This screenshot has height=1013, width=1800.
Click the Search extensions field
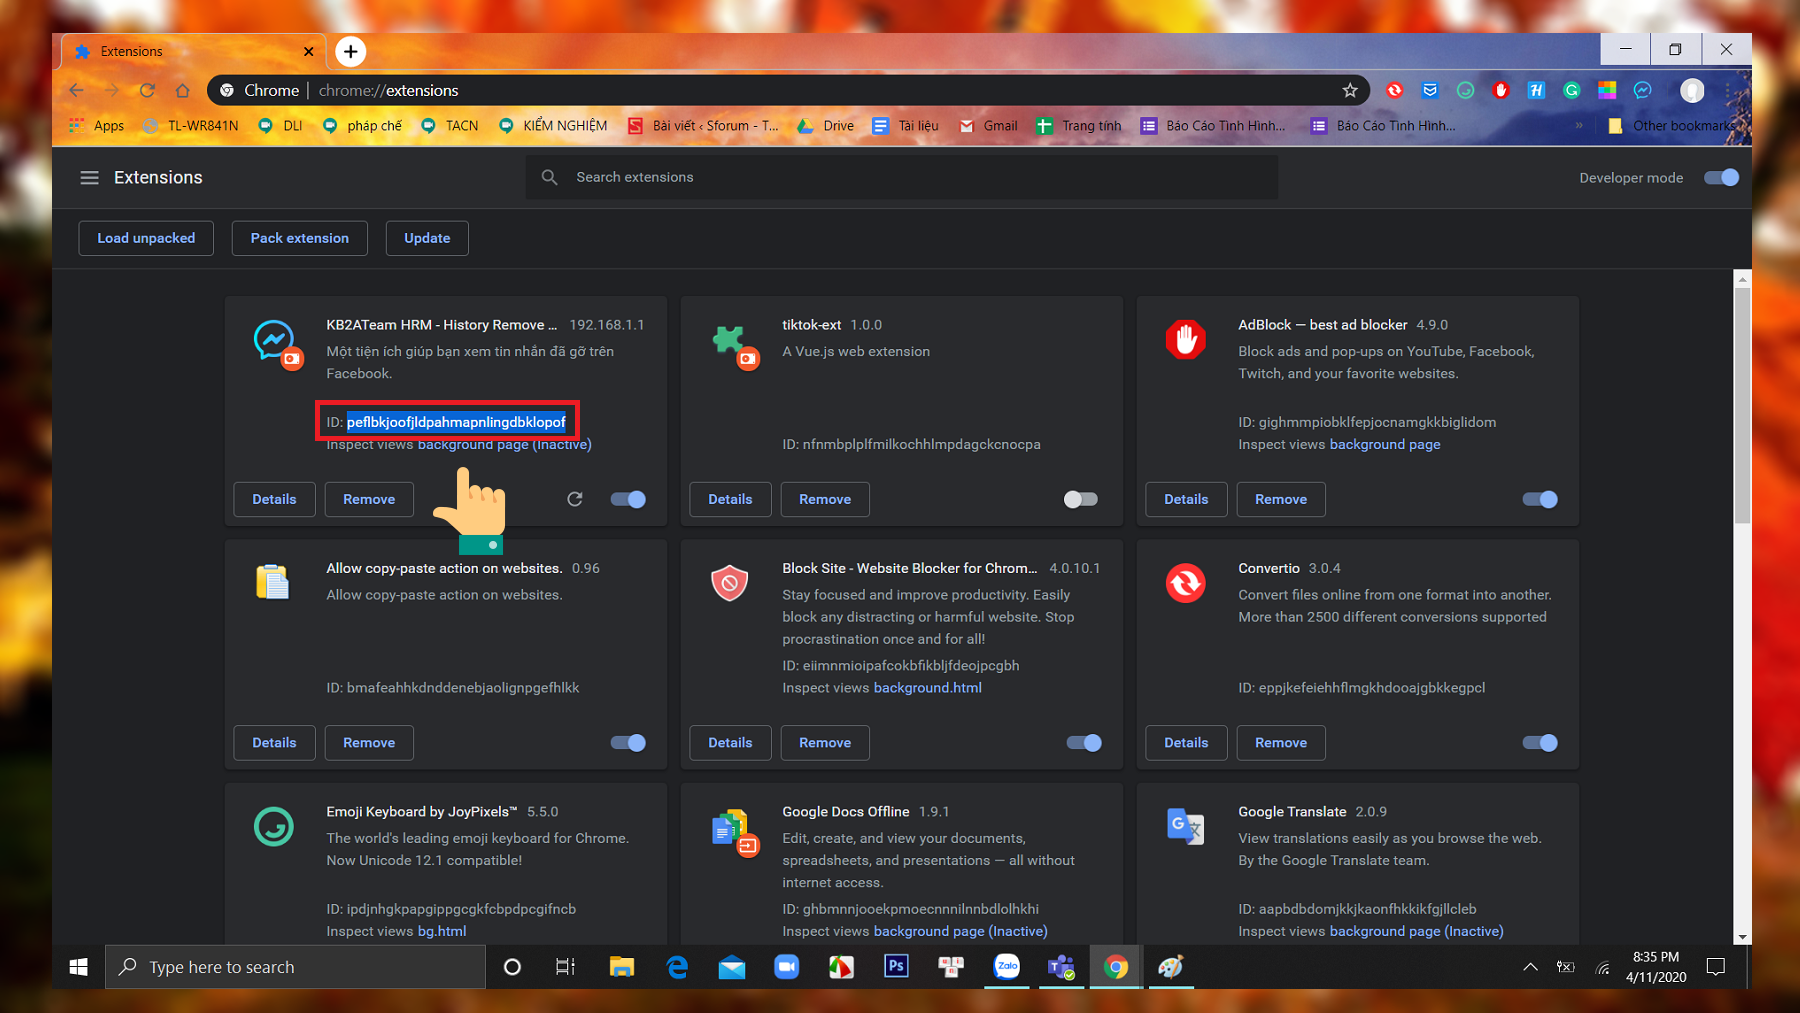tap(900, 177)
